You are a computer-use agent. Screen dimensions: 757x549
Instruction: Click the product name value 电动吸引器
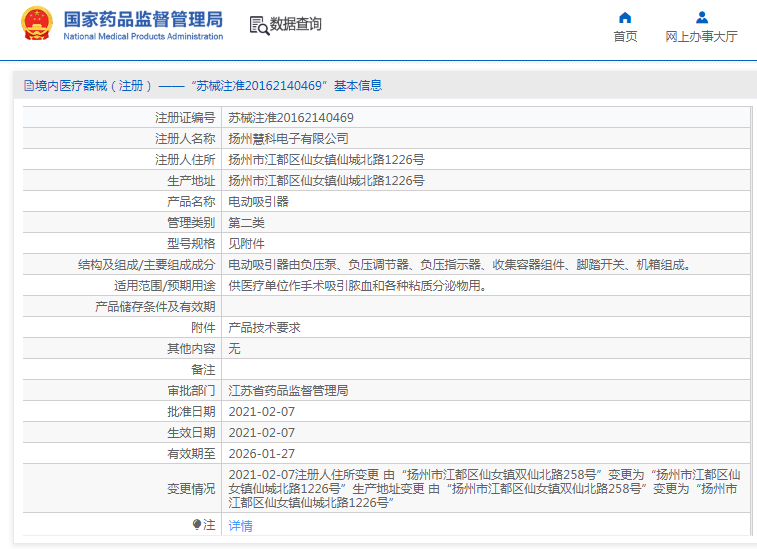258,201
